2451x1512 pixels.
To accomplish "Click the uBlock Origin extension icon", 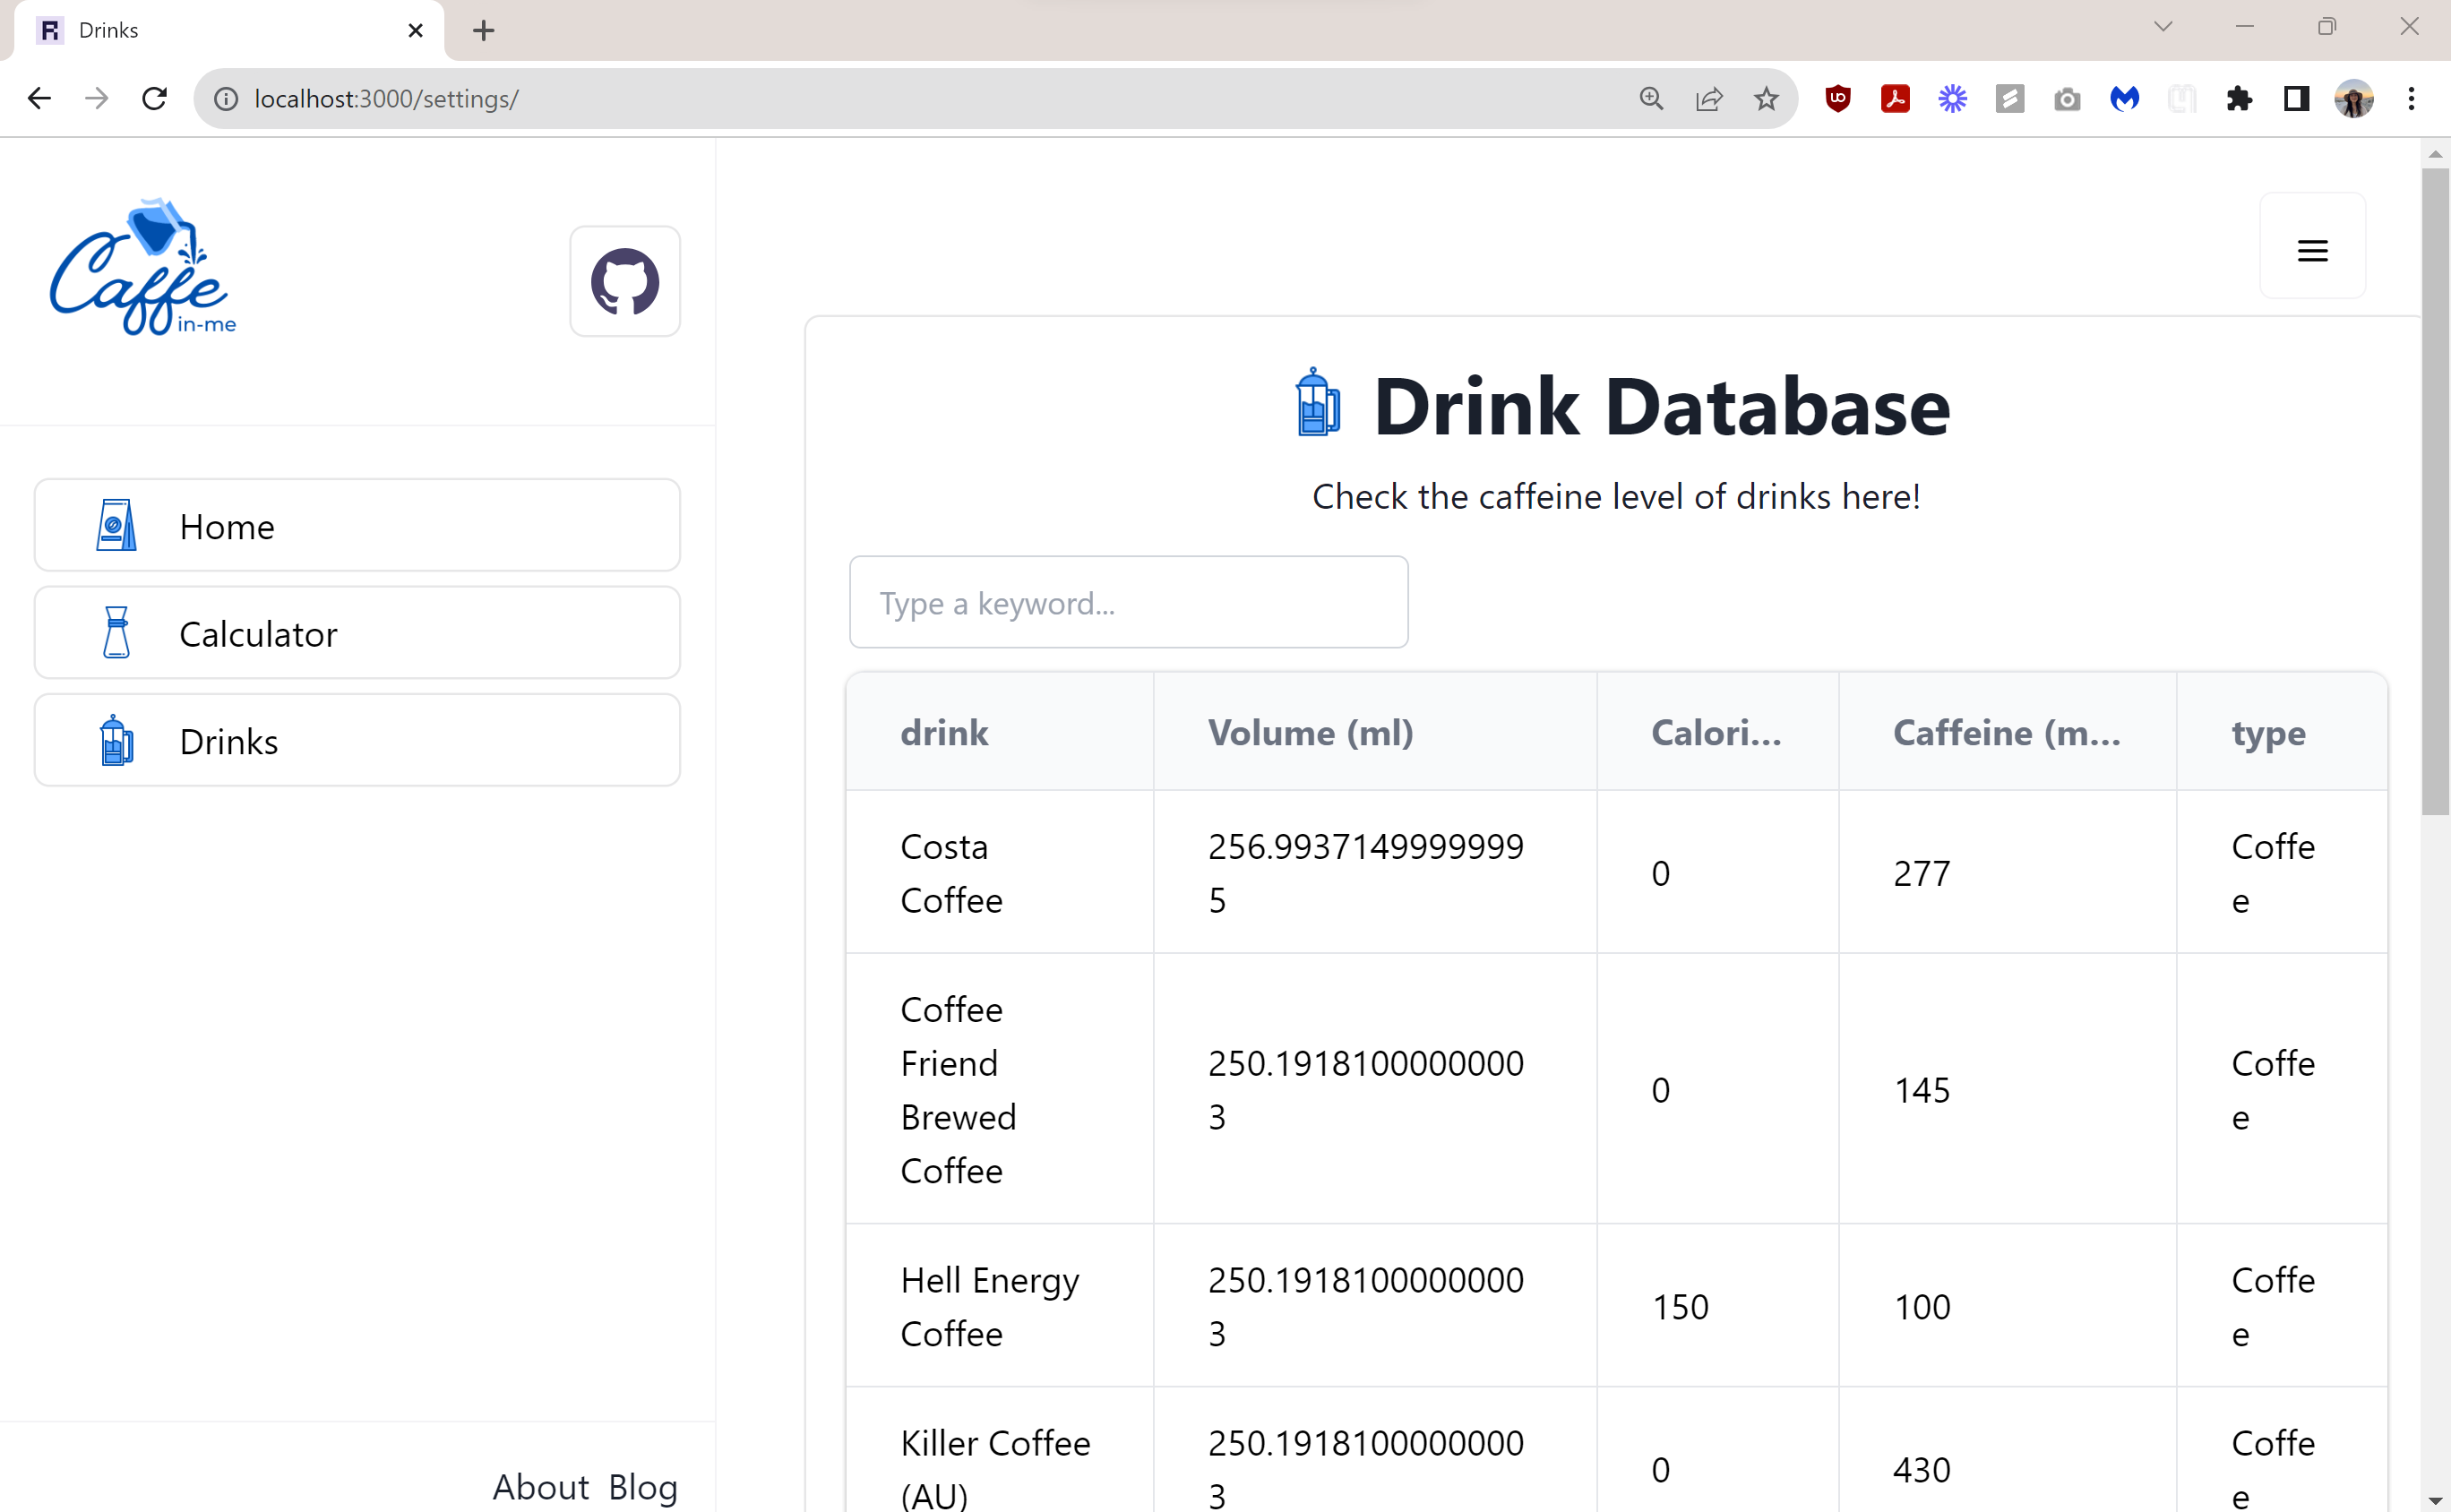I will [1838, 99].
